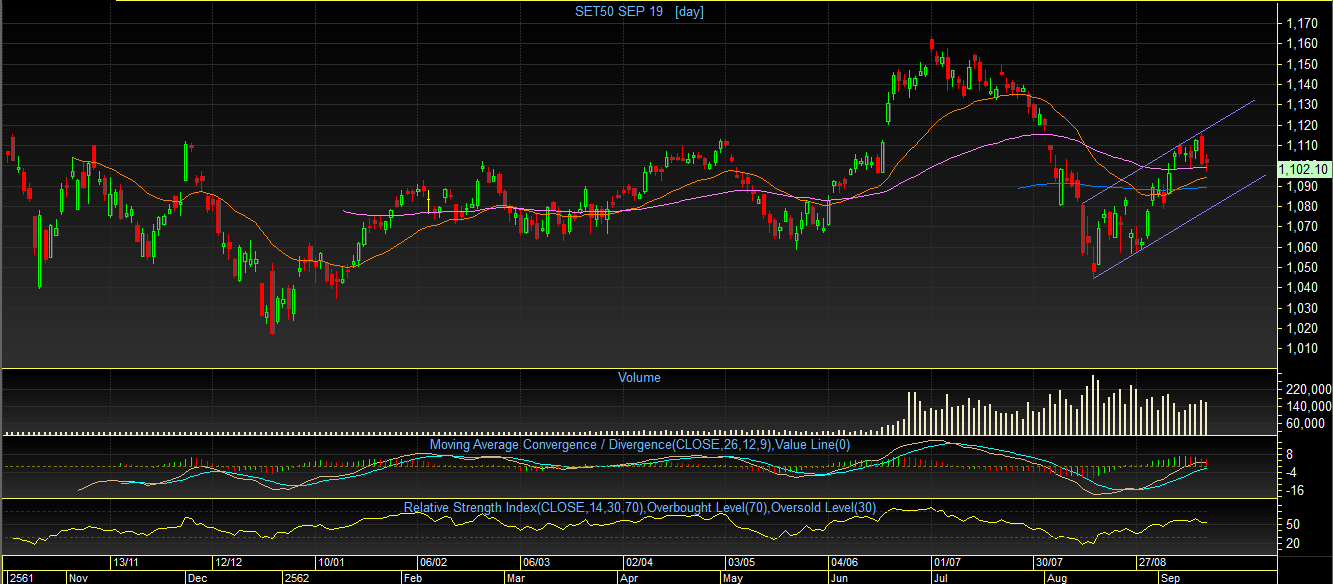Image resolution: width=1333 pixels, height=584 pixels.
Task: Click the 1,040 price axis label
Action: pos(1302,288)
